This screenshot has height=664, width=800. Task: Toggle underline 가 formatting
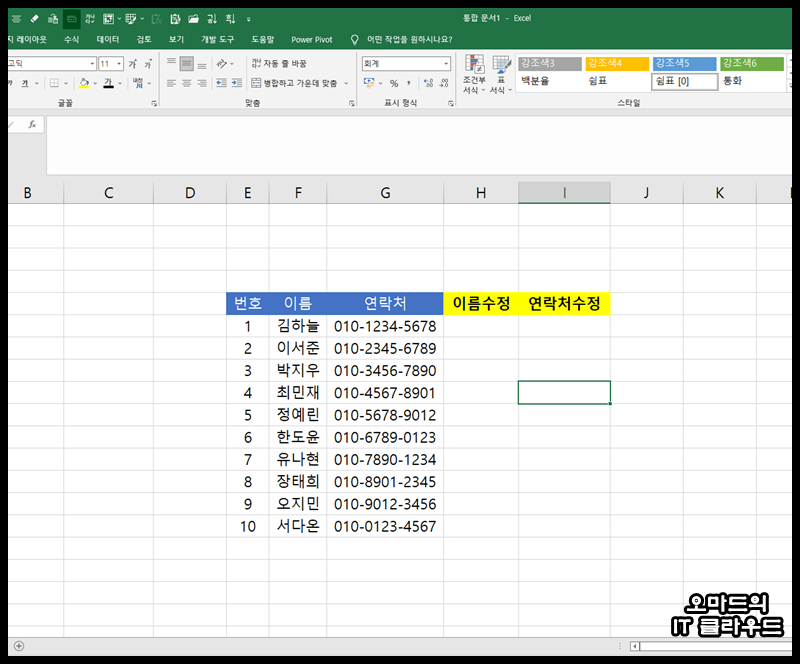(24, 83)
